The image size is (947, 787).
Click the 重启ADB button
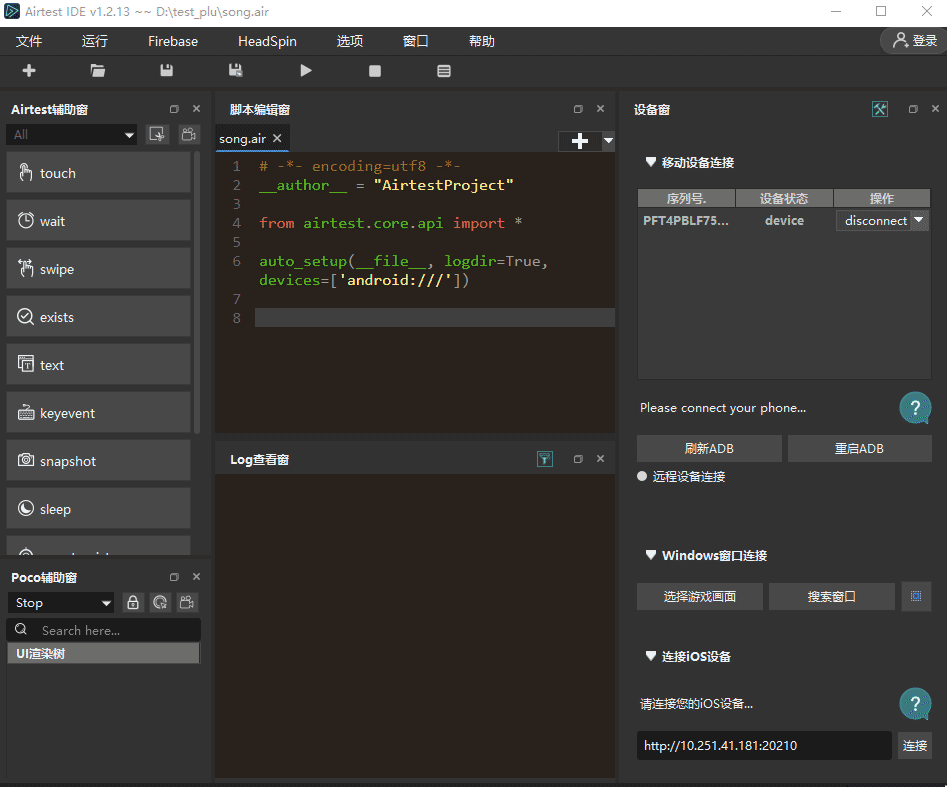pos(859,448)
